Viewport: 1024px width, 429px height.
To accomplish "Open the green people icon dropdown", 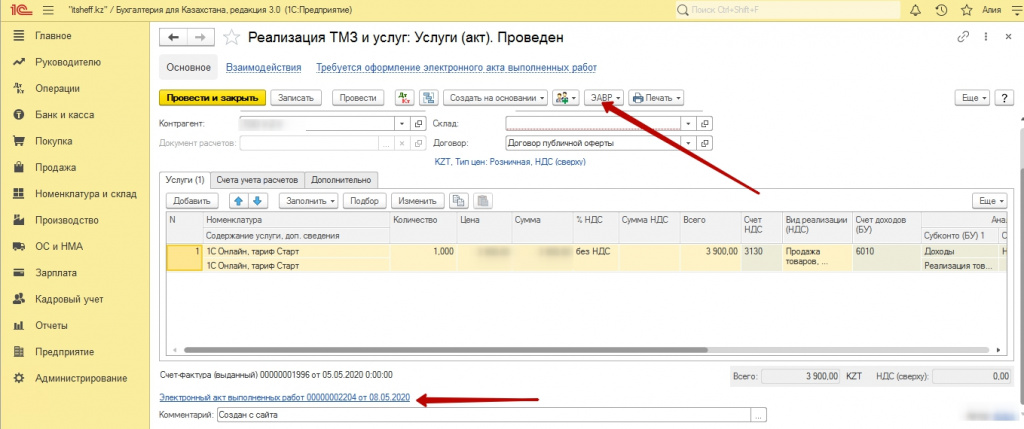I will click(x=566, y=98).
